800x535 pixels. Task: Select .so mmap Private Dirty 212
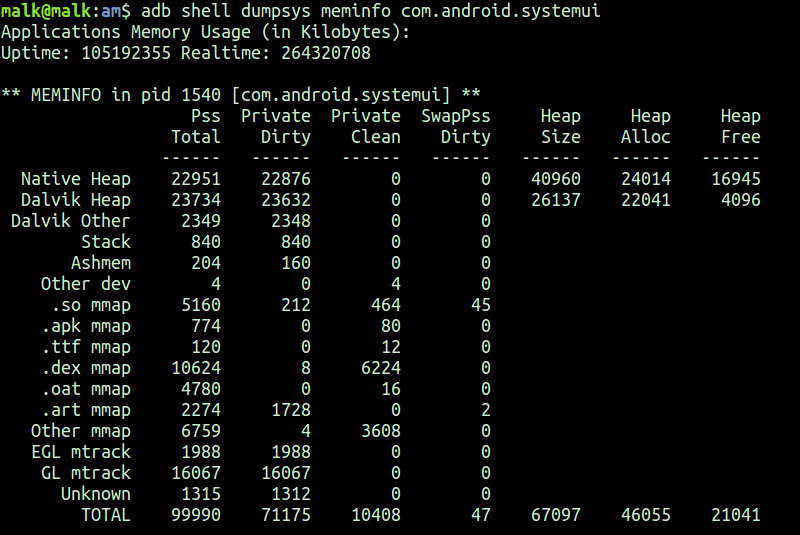pyautogui.click(x=296, y=305)
